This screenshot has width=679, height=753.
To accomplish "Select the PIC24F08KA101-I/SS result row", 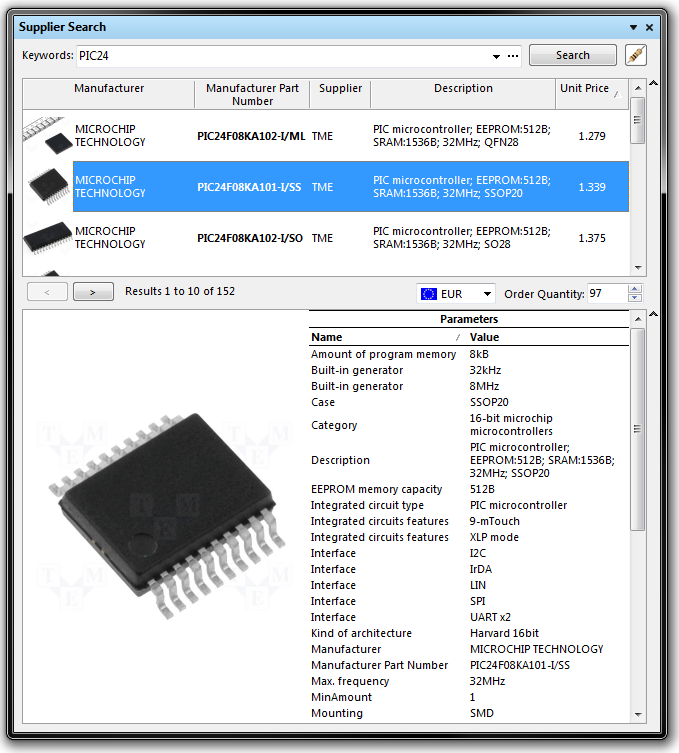I will [x=351, y=187].
